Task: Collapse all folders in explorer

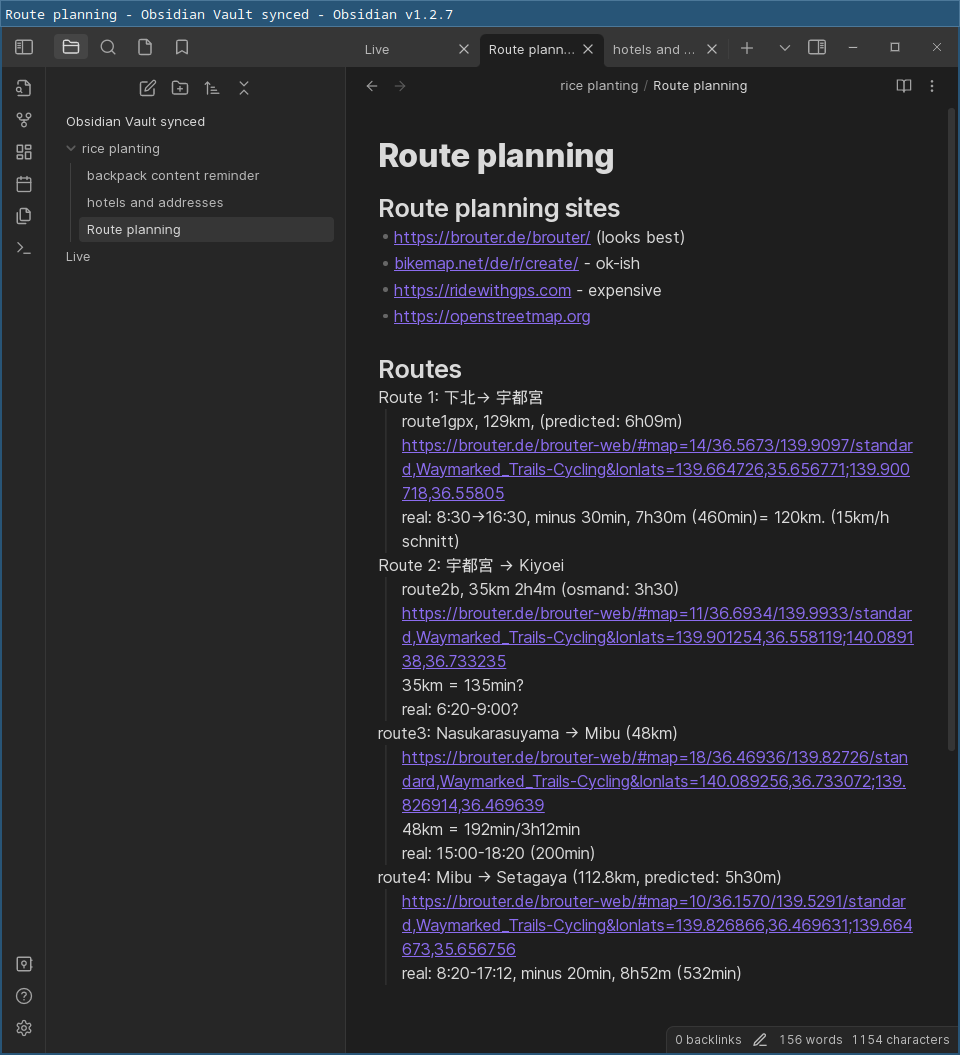Action: pyautogui.click(x=244, y=88)
